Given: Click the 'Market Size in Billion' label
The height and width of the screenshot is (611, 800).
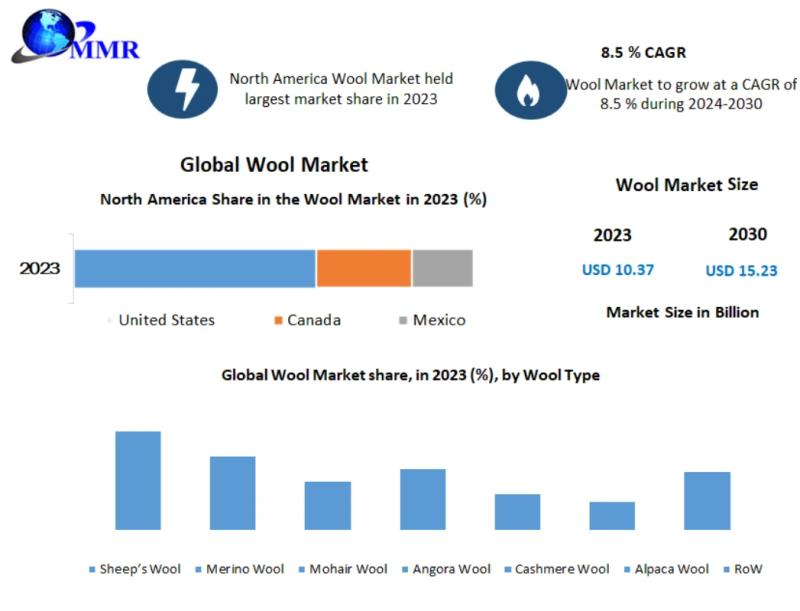Looking at the screenshot, I should (x=683, y=312).
